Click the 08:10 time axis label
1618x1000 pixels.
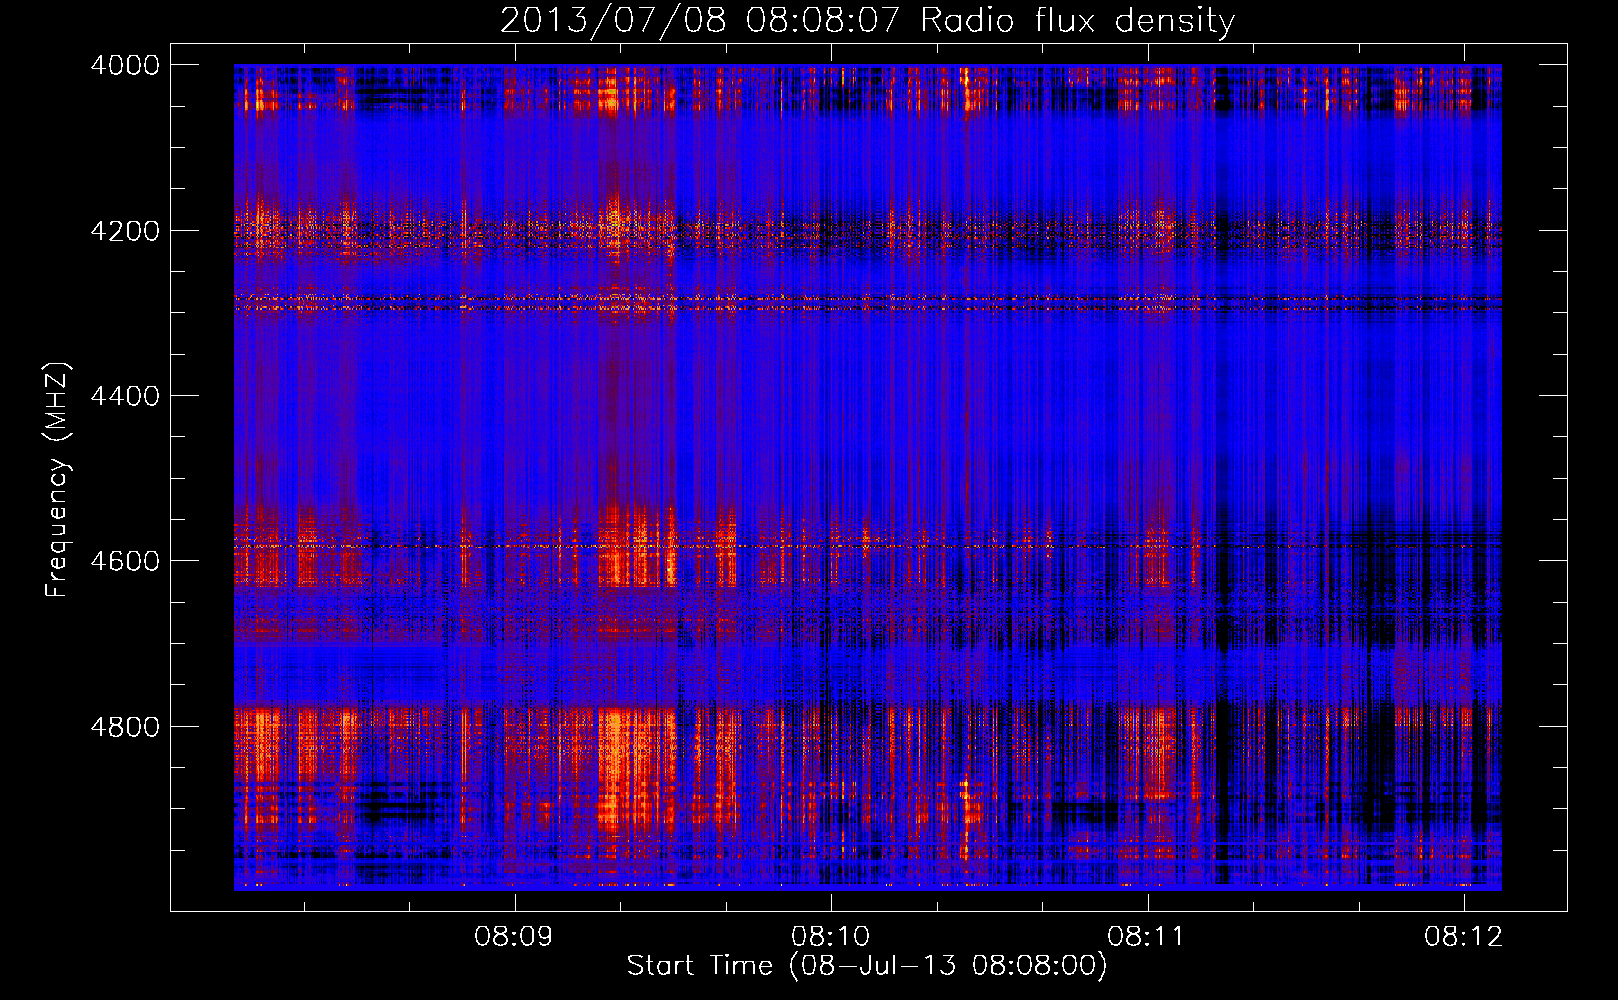(830, 937)
